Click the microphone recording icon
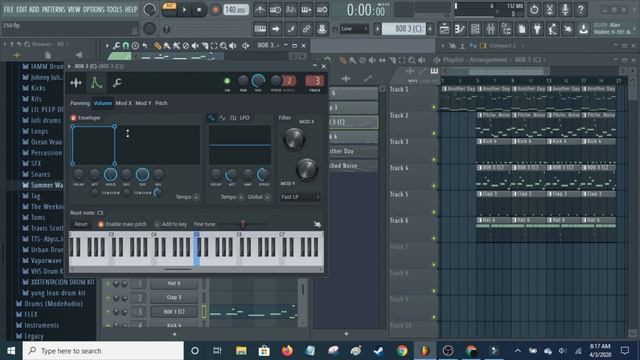The height and width of the screenshot is (360, 640). tap(565, 9)
